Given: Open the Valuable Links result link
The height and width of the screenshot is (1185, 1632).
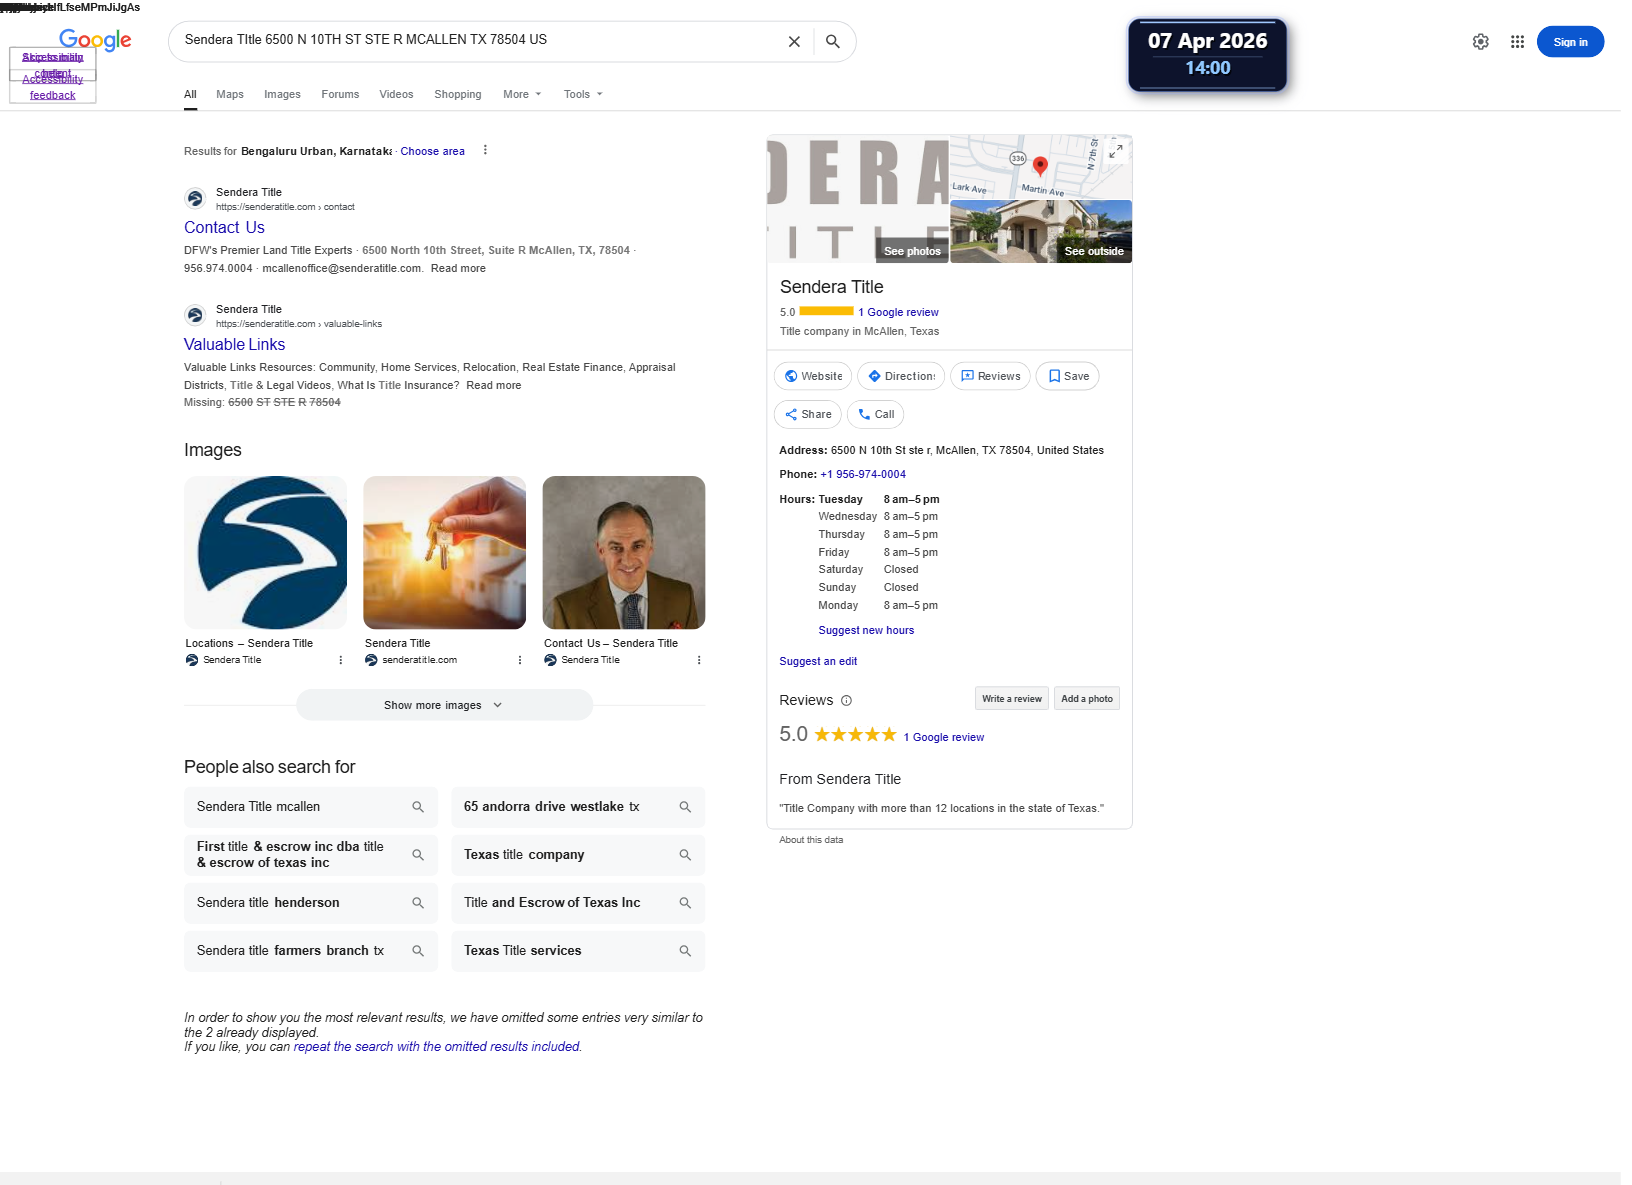Looking at the screenshot, I should click(234, 344).
